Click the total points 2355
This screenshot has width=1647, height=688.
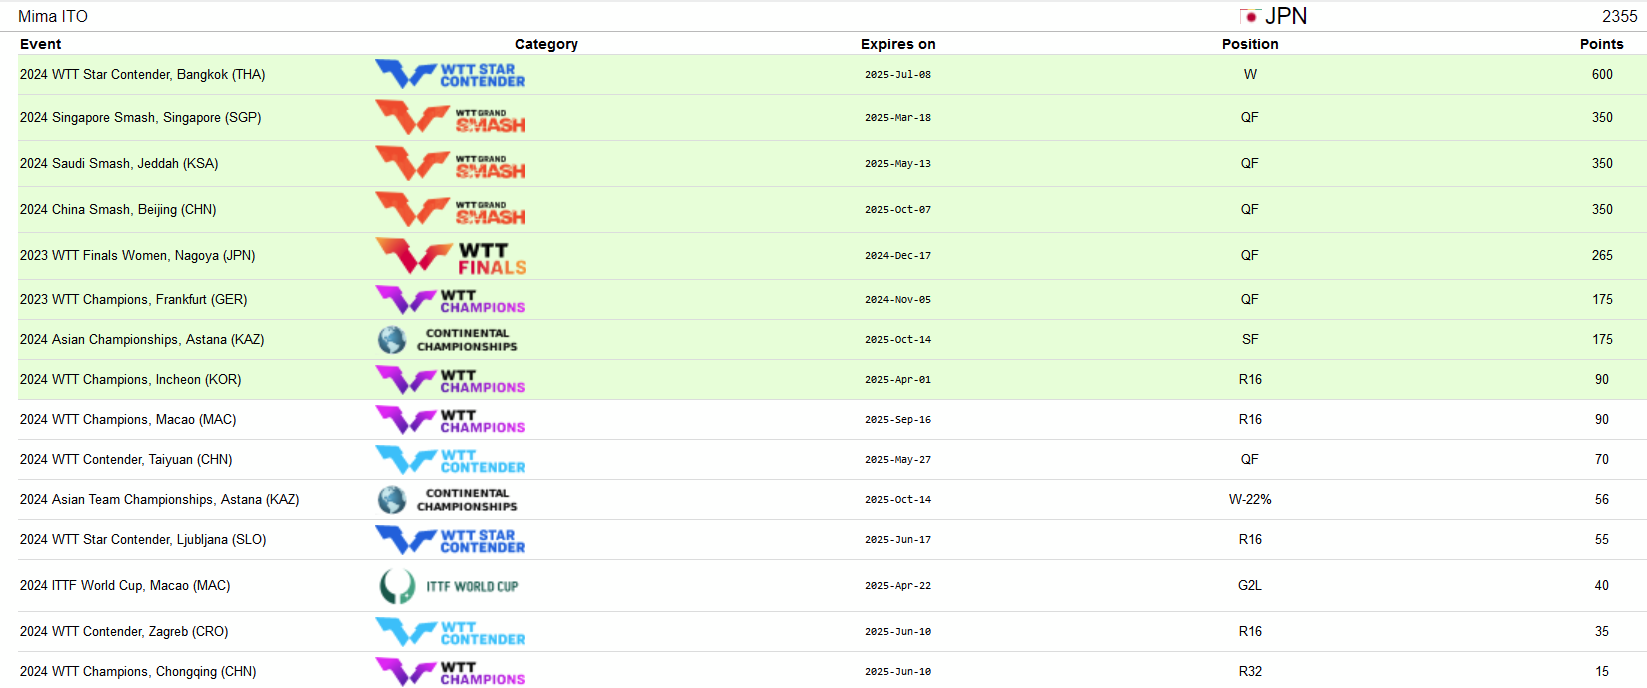pyautogui.click(x=1620, y=17)
